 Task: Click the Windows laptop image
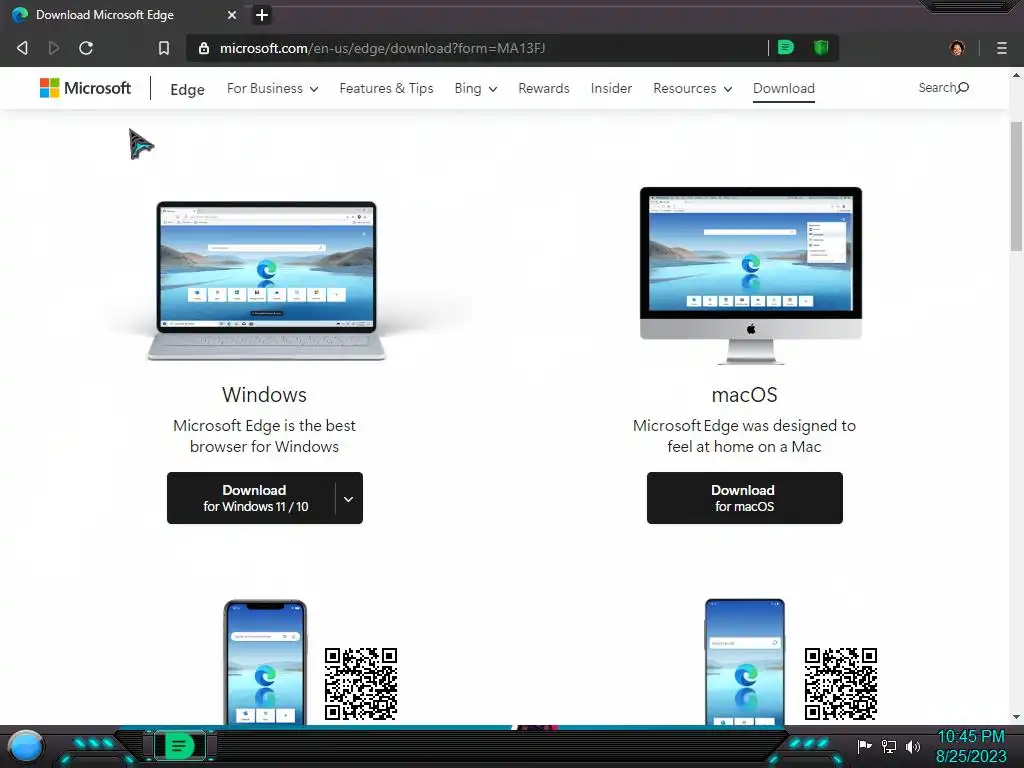[x=266, y=281]
